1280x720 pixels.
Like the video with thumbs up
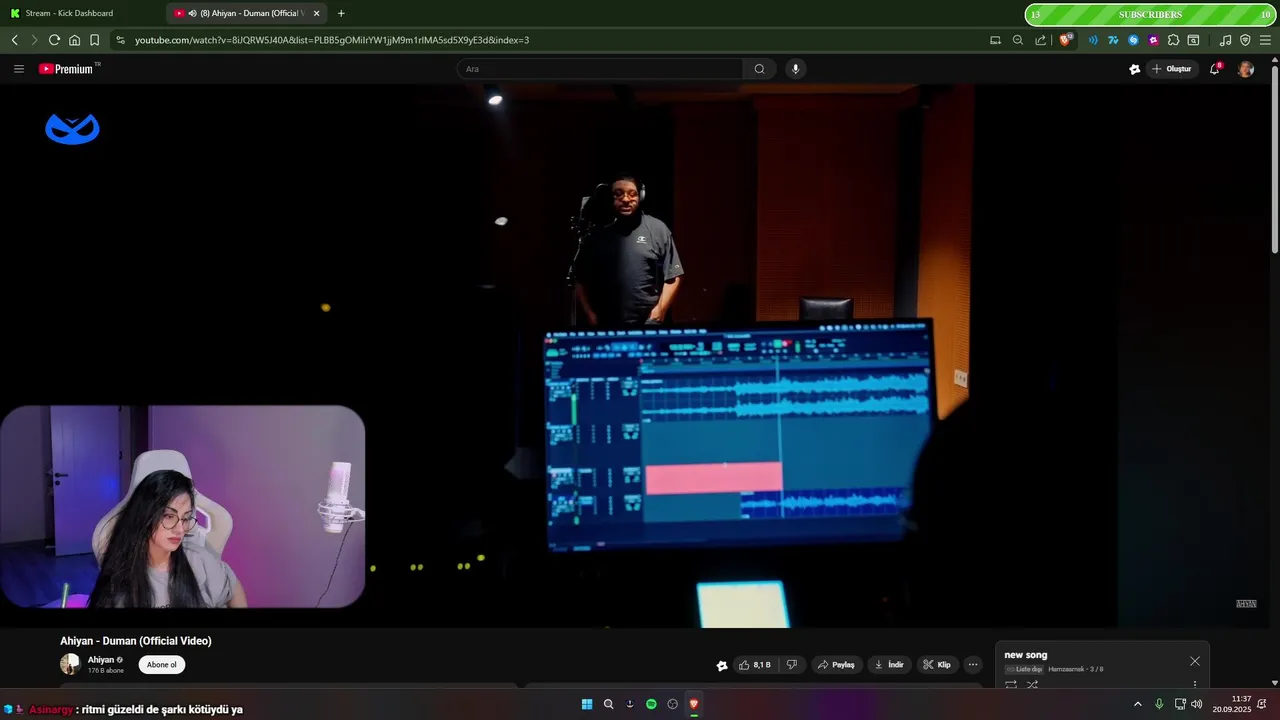click(x=754, y=665)
